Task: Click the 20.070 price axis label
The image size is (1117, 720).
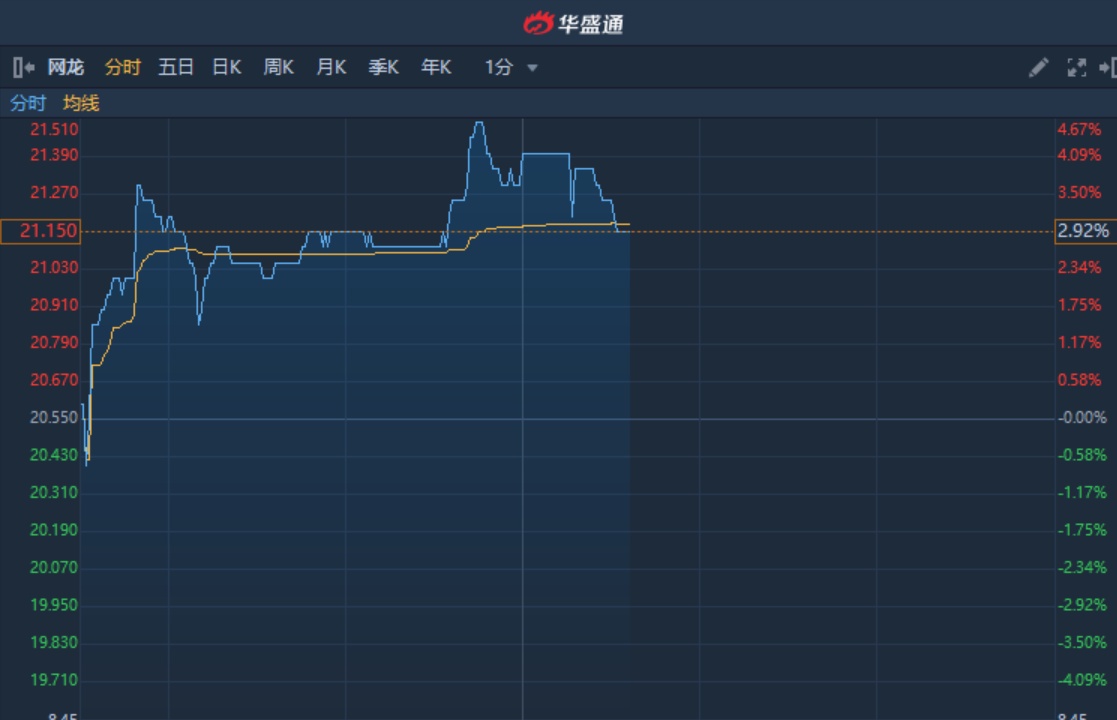Action: [x=53, y=568]
